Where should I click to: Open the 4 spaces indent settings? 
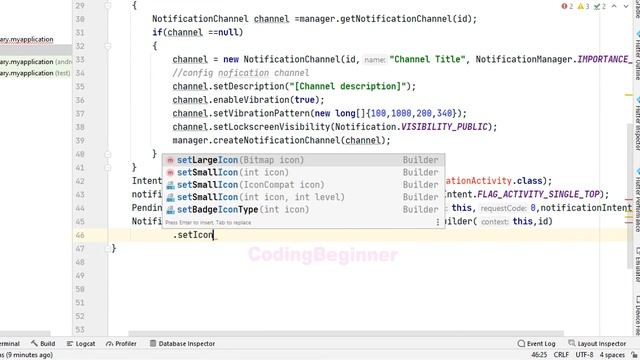[612, 355]
